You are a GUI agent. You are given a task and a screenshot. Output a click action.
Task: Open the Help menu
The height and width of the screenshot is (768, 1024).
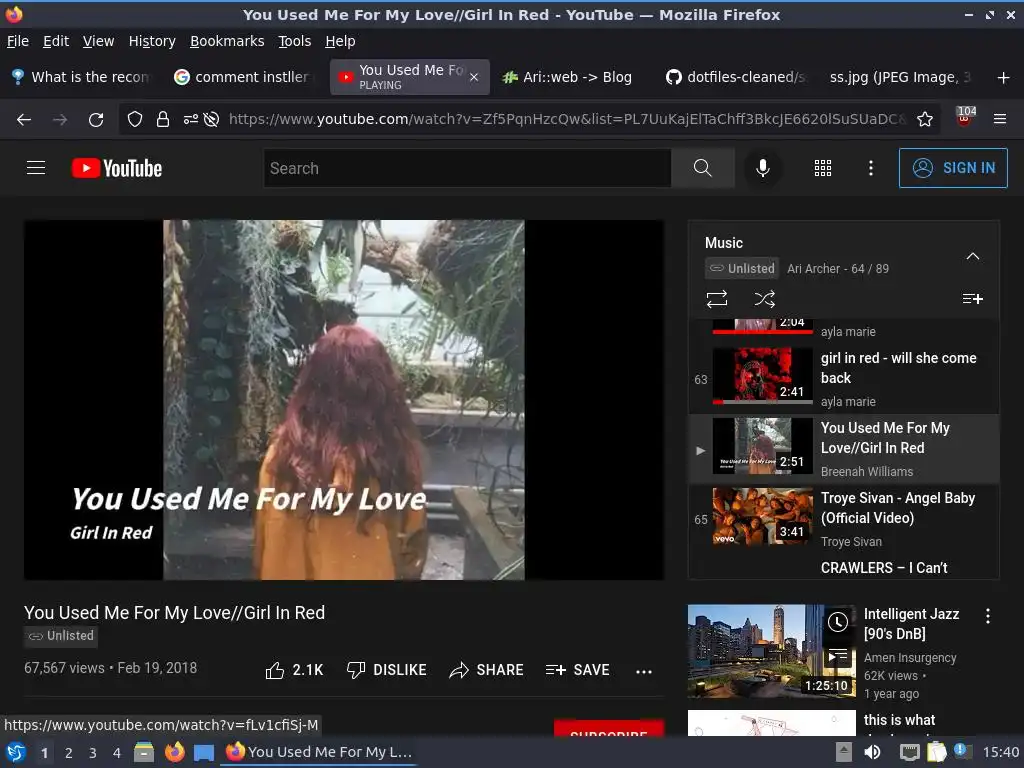(x=340, y=41)
